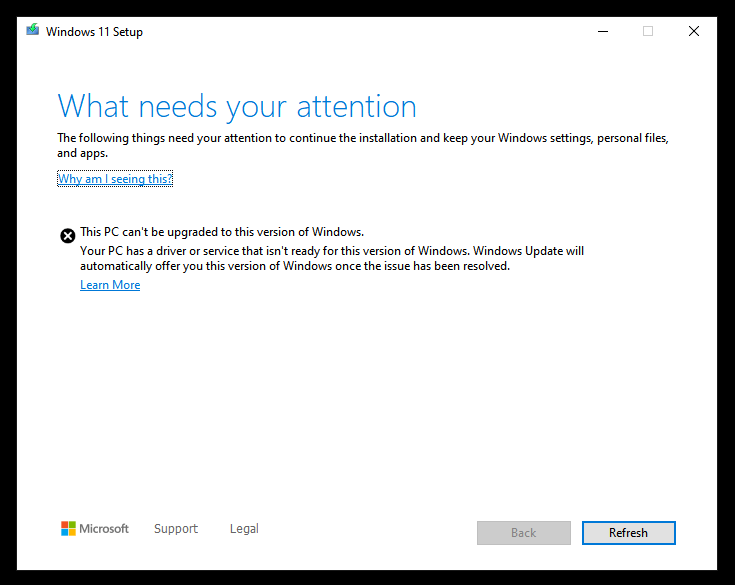Open the Learn More link
The width and height of the screenshot is (735, 585).
pyautogui.click(x=110, y=285)
